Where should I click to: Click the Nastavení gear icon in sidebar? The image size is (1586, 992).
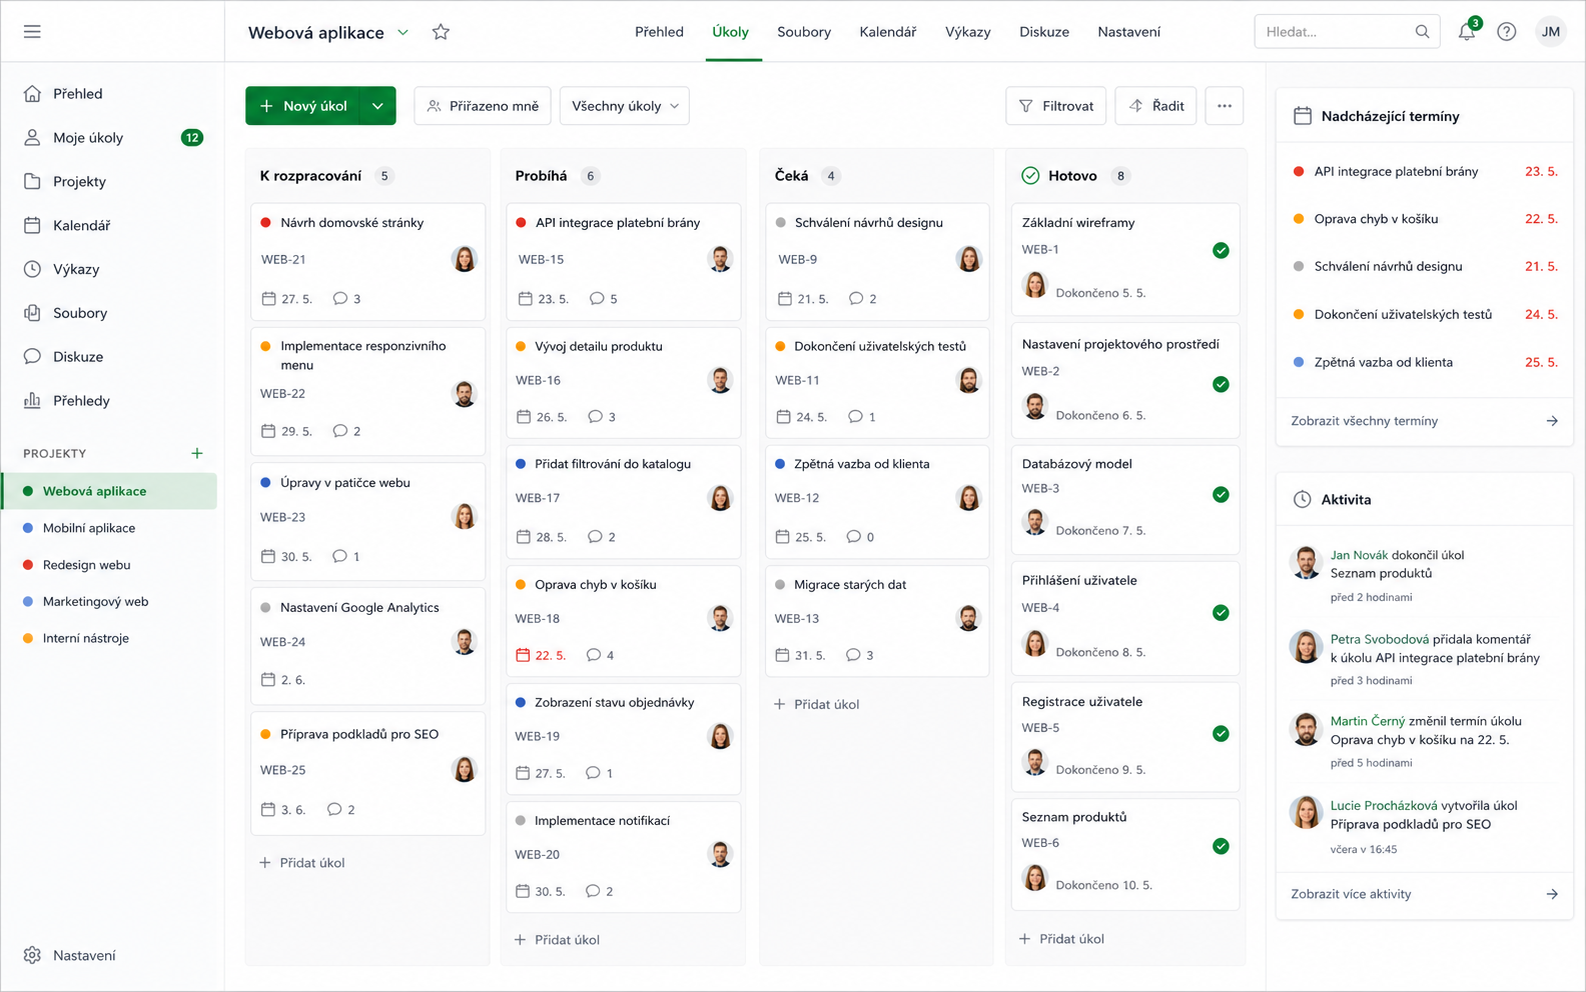[32, 955]
